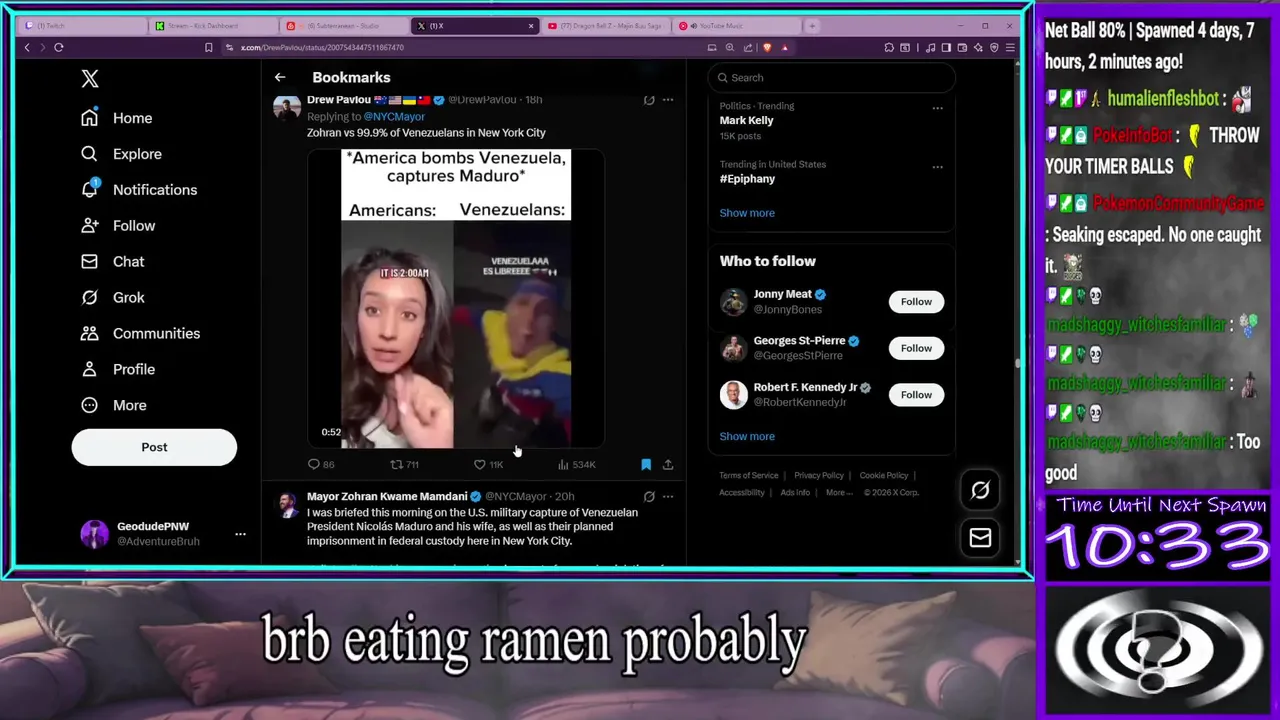
Task: Open the Follow page in the sidebar
Action: pyautogui.click(x=118, y=226)
